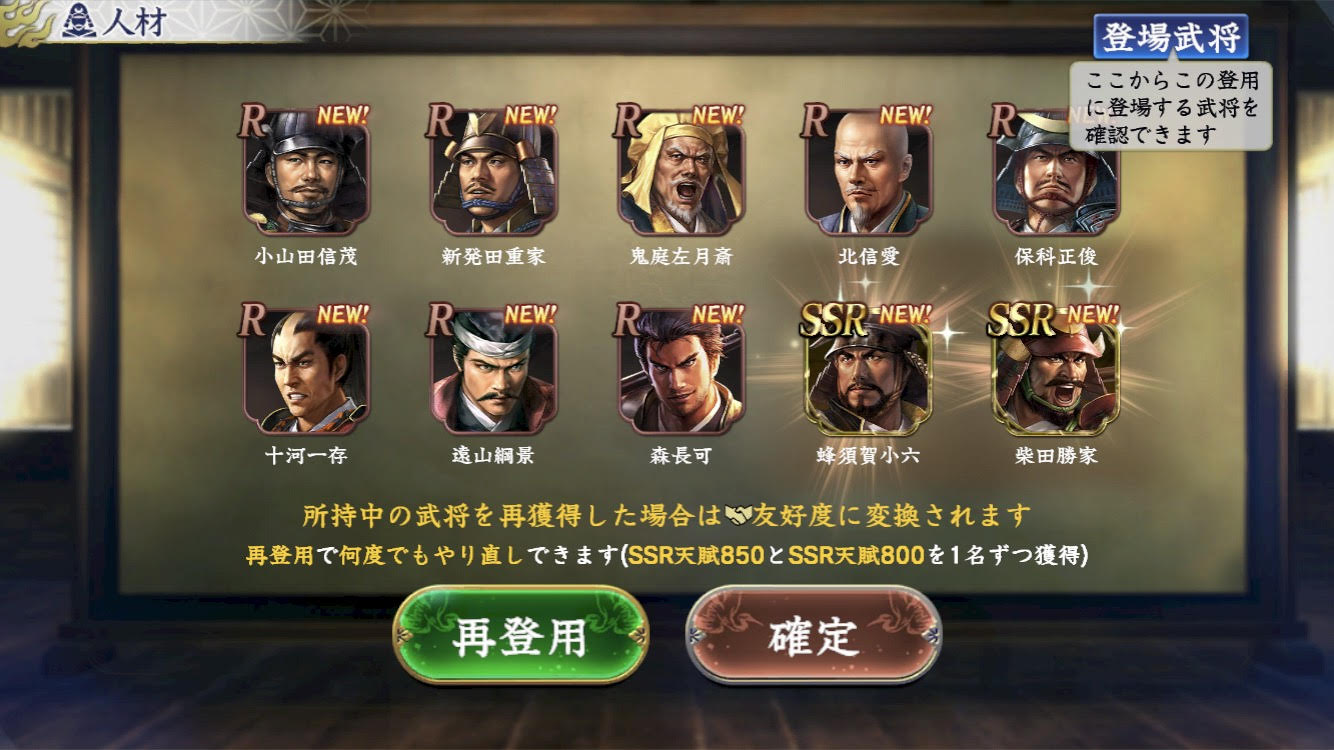Viewport: 1334px width, 750px height.
Task: Dismiss the 登場武将 tooltip bubble
Action: (1171, 106)
